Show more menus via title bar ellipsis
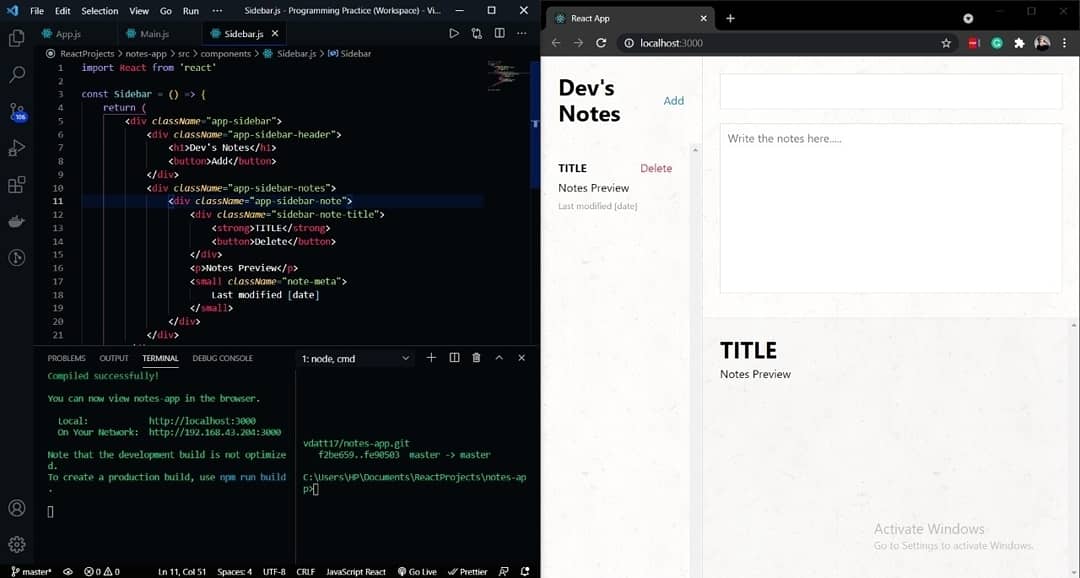Image resolution: width=1080 pixels, height=578 pixels. (x=217, y=11)
